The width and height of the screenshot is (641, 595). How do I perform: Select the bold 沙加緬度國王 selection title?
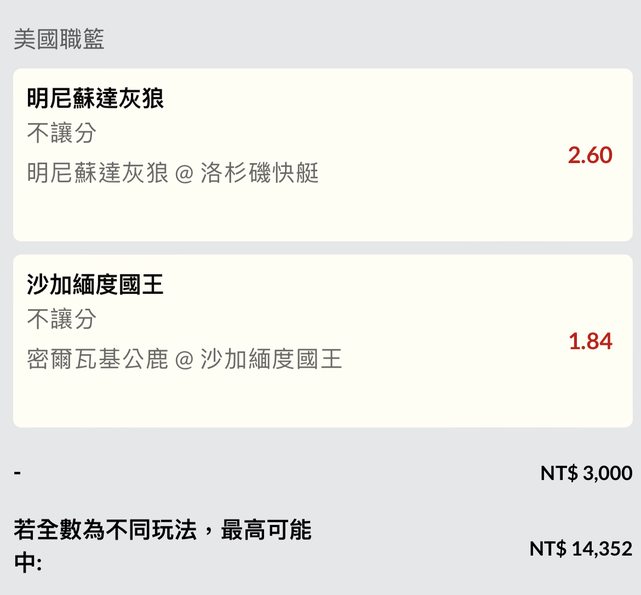(95, 285)
